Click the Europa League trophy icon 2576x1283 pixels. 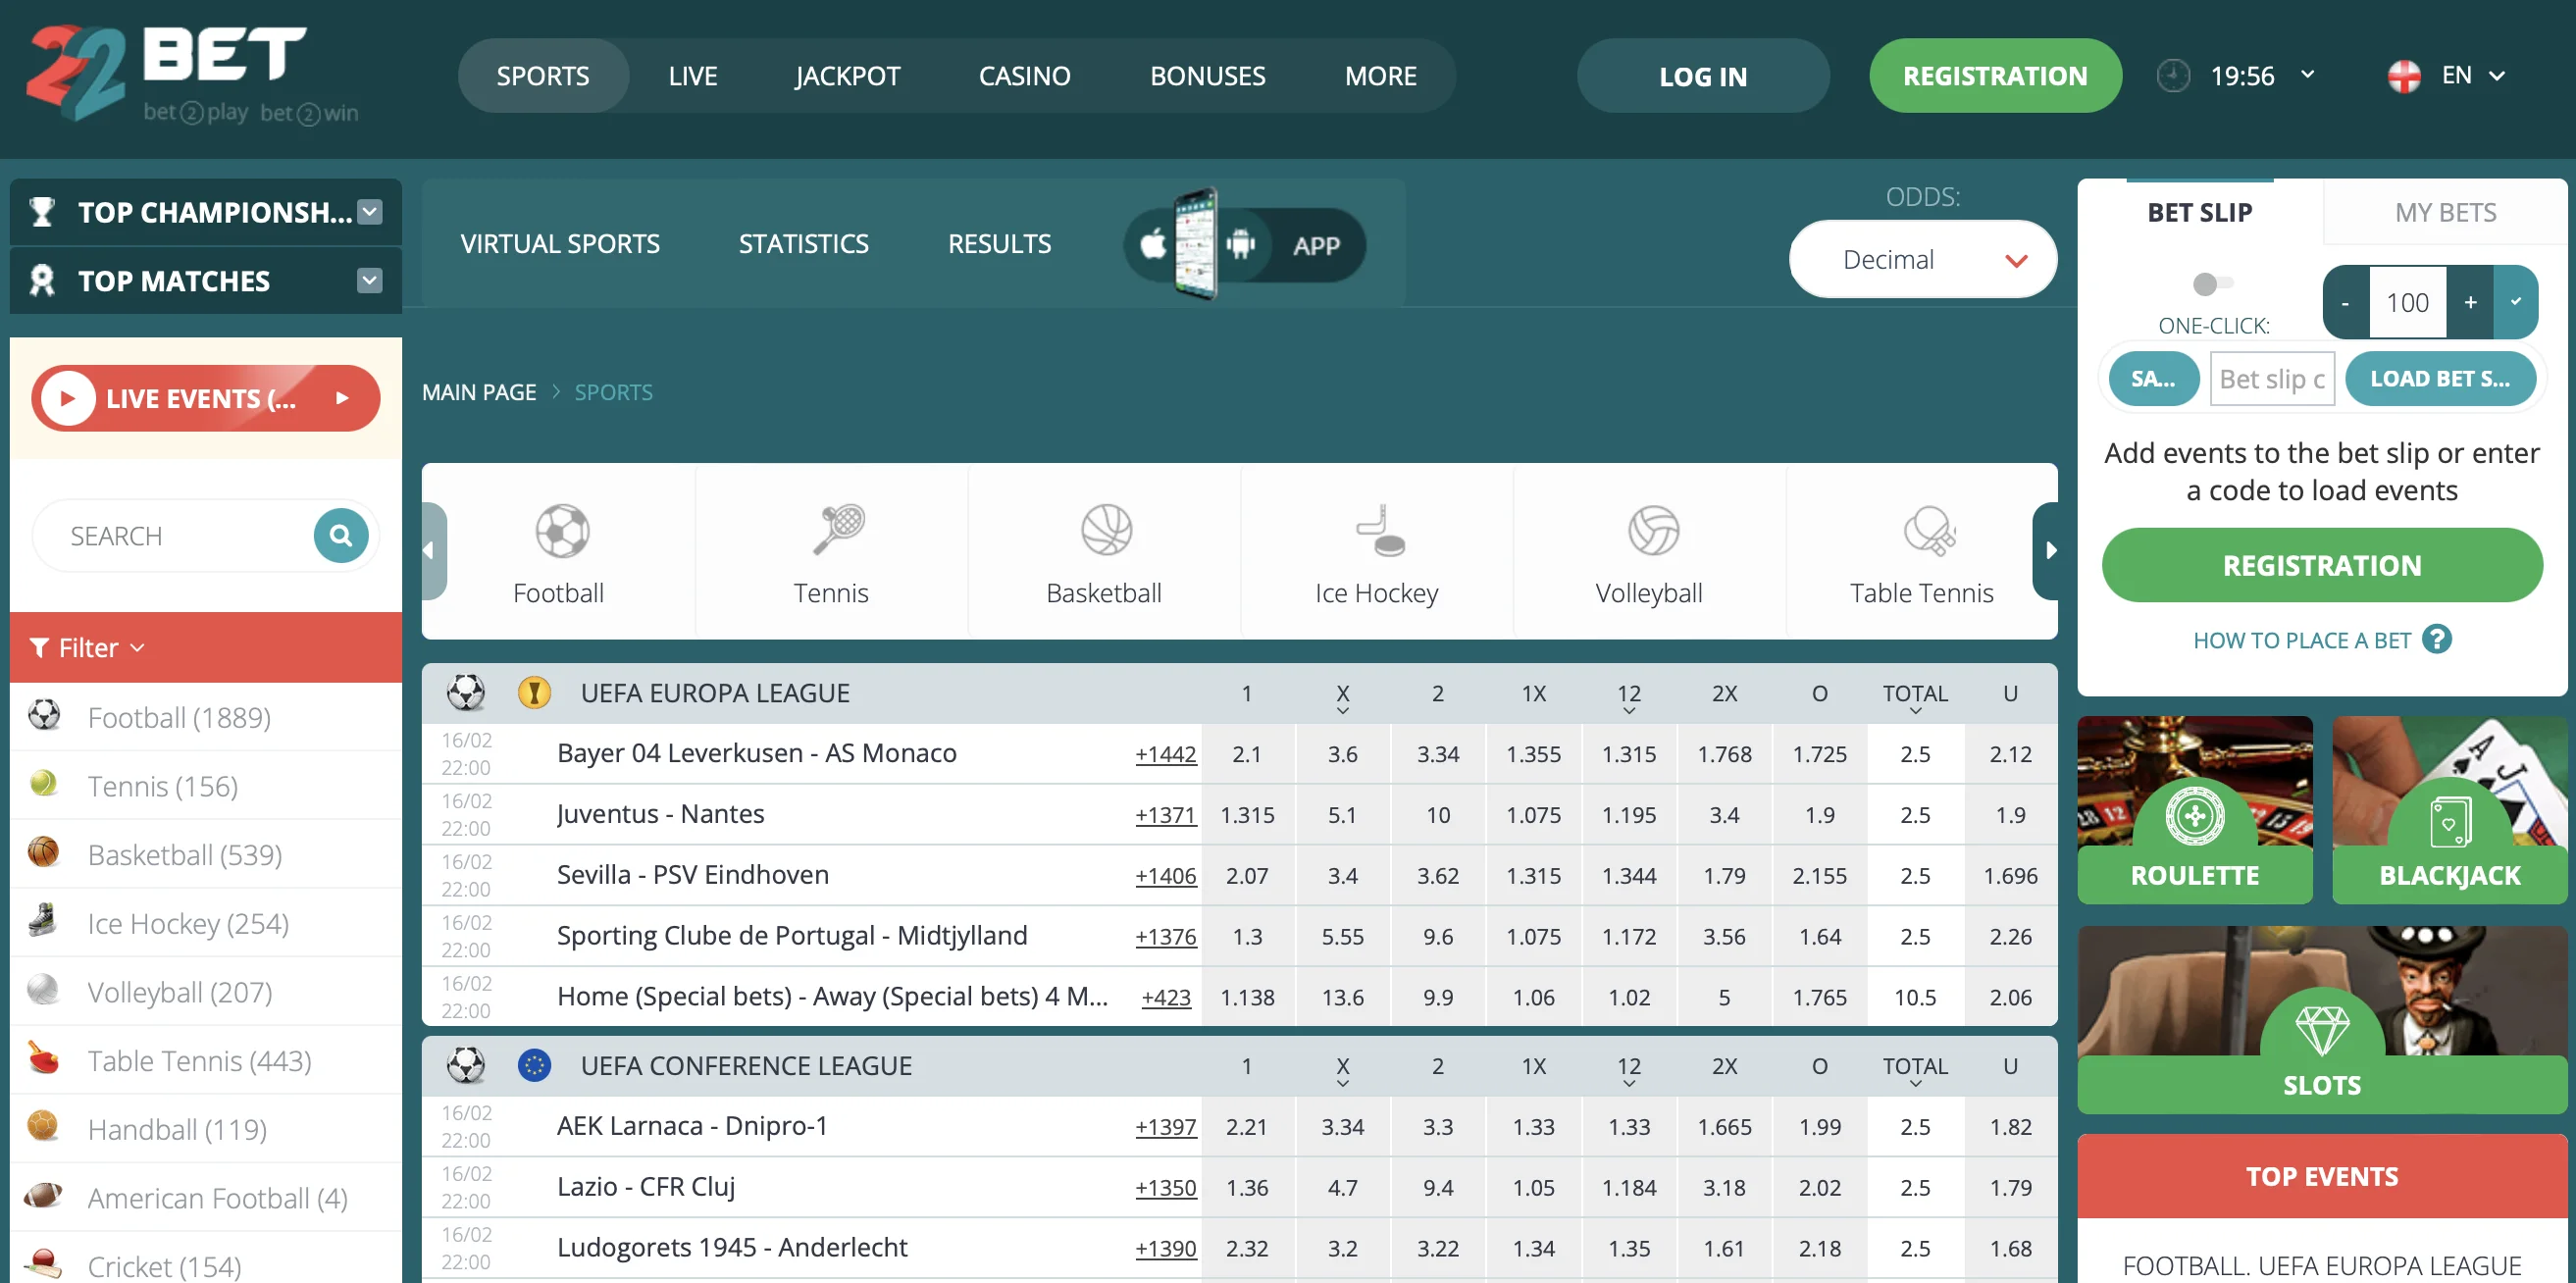(x=535, y=692)
